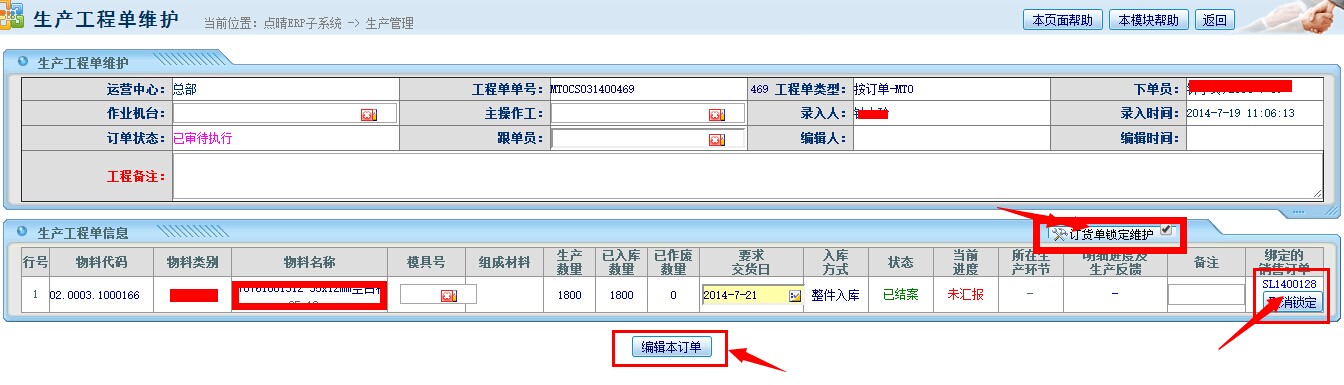Click the app logo beside 生产工程单维护
1344x385 pixels.
[x=11, y=18]
